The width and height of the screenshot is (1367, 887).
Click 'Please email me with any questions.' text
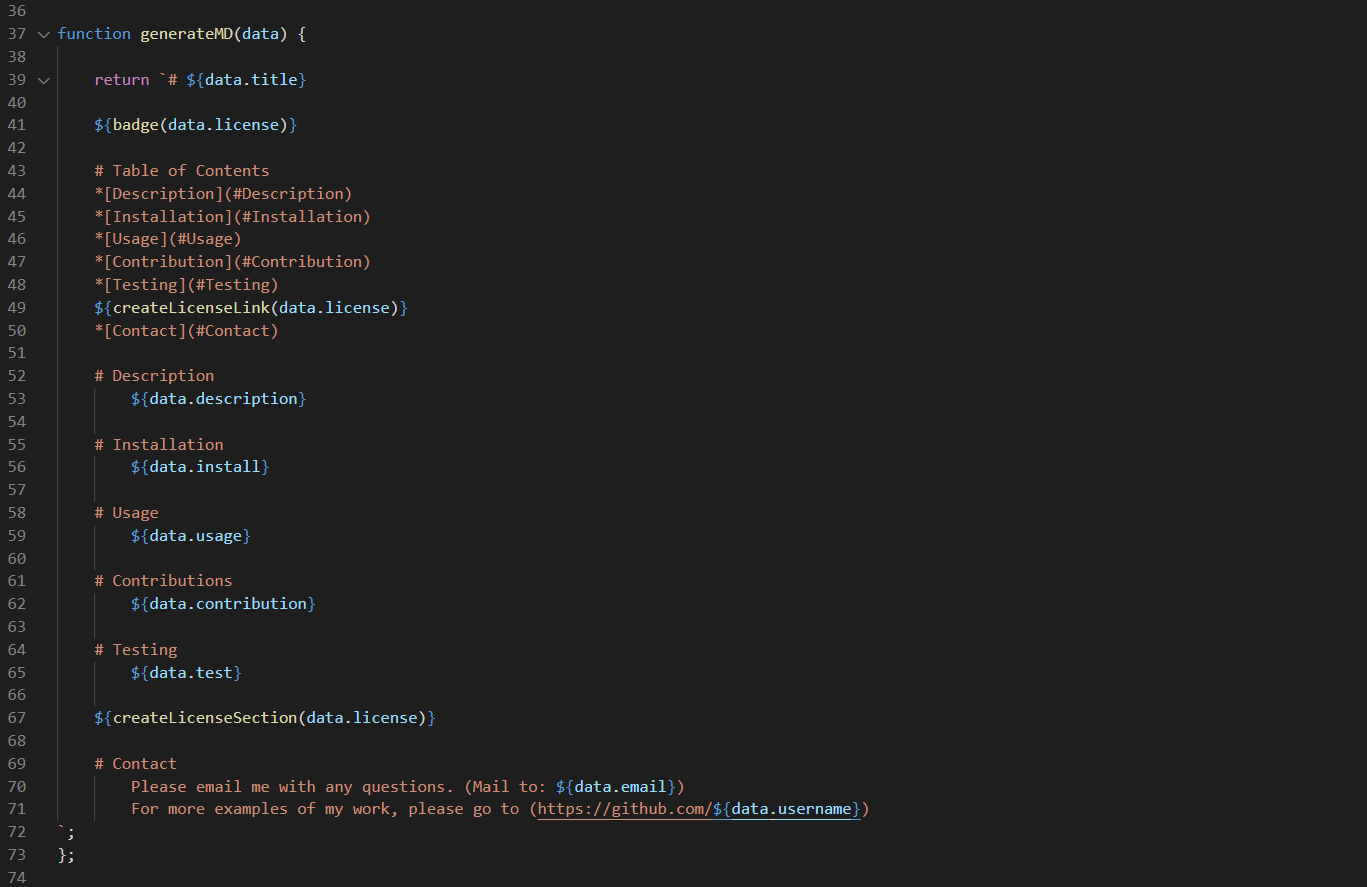pyautogui.click(x=293, y=787)
